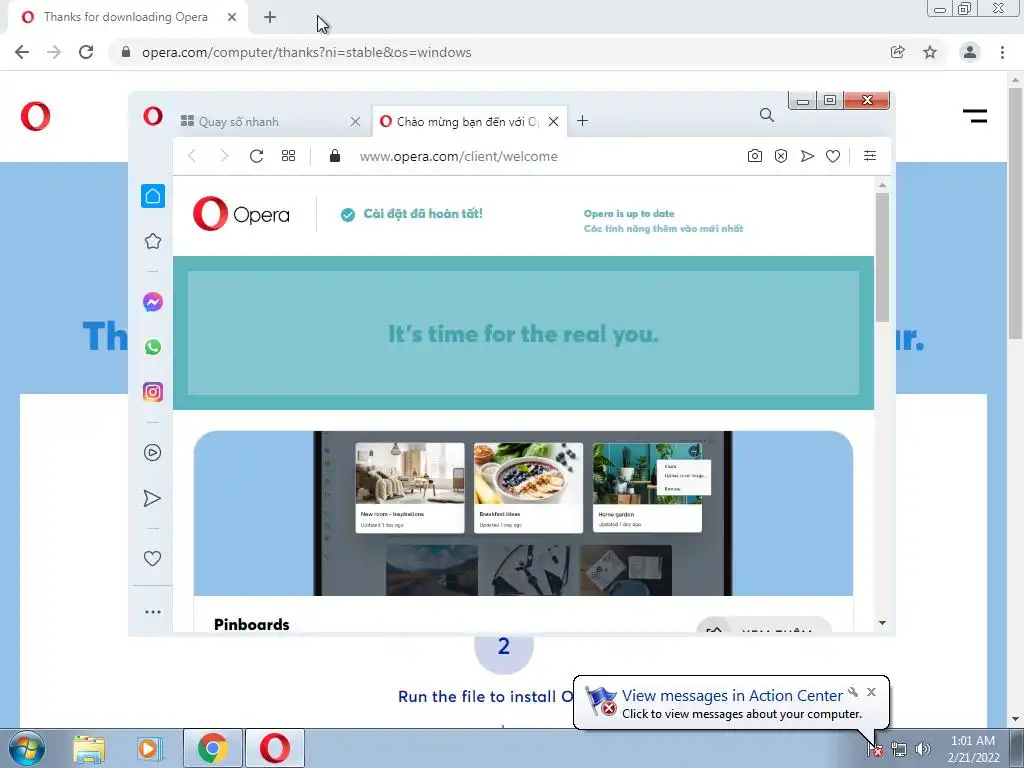Open notification options wrench icon
The width and height of the screenshot is (1024, 768).
coord(853,692)
